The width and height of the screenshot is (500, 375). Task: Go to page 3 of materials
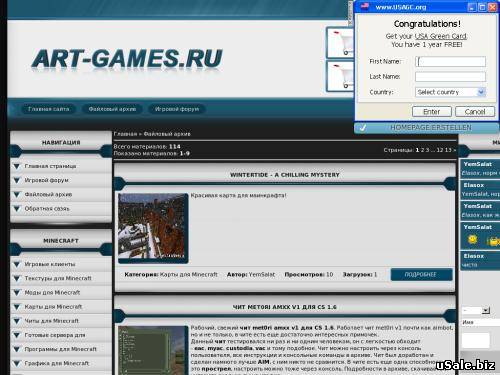[x=427, y=150]
